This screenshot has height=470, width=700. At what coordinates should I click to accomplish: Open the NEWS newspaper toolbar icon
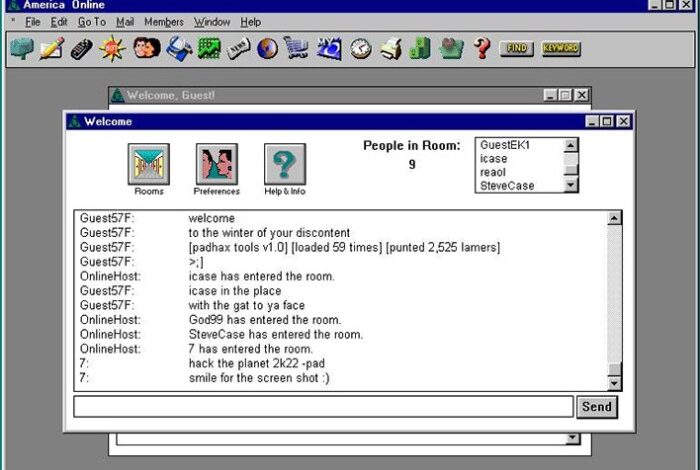point(238,49)
